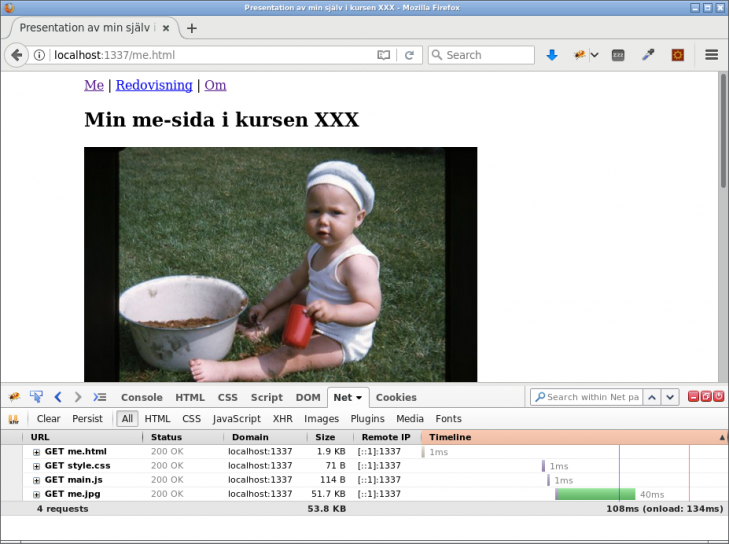The image size is (729, 544).
Task: Click the me.jpg green timeline bar
Action: pyautogui.click(x=595, y=494)
